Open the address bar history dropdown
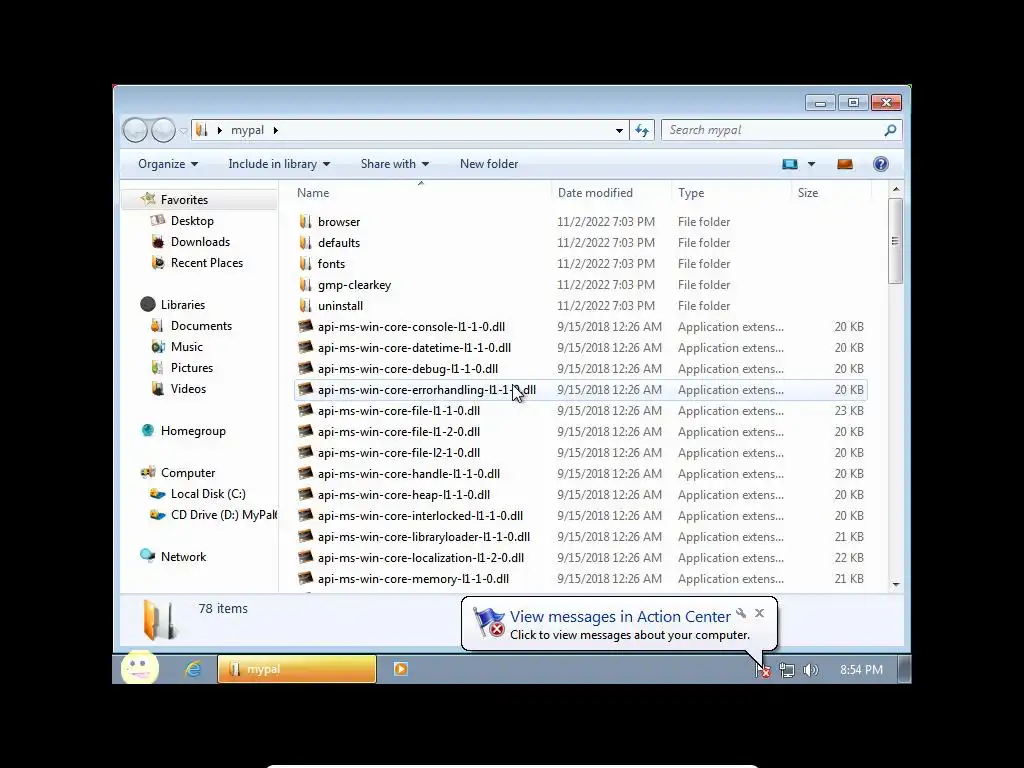Viewport: 1024px width, 768px height. [x=618, y=131]
